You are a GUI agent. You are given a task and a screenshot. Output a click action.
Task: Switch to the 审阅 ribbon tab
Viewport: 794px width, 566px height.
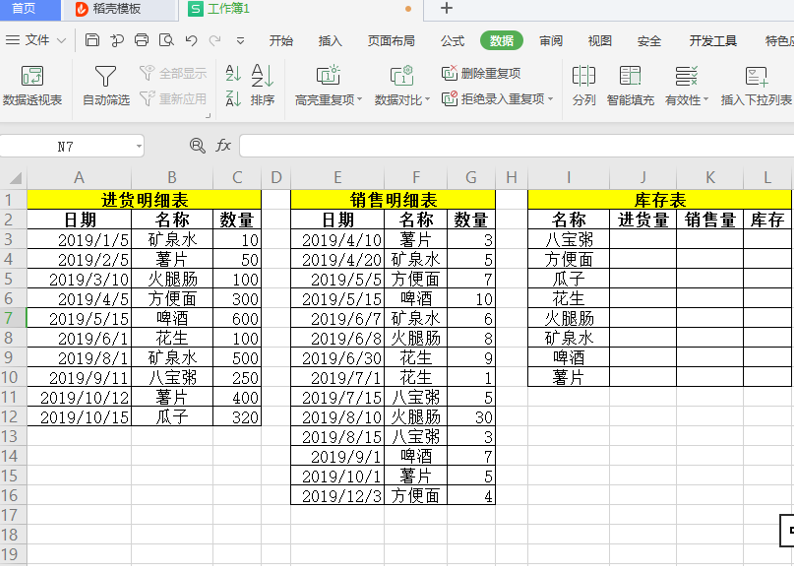pos(551,41)
